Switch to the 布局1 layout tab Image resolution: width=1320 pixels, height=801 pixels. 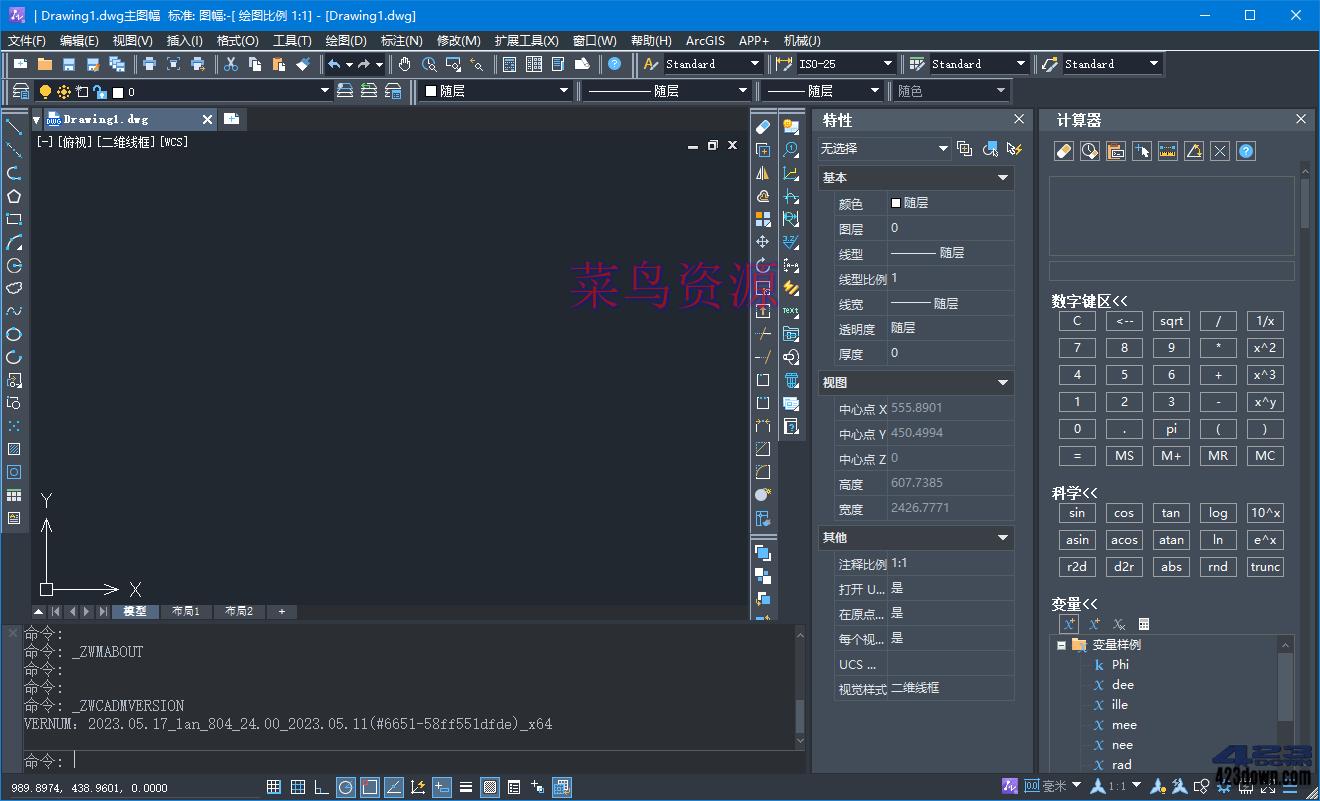186,610
